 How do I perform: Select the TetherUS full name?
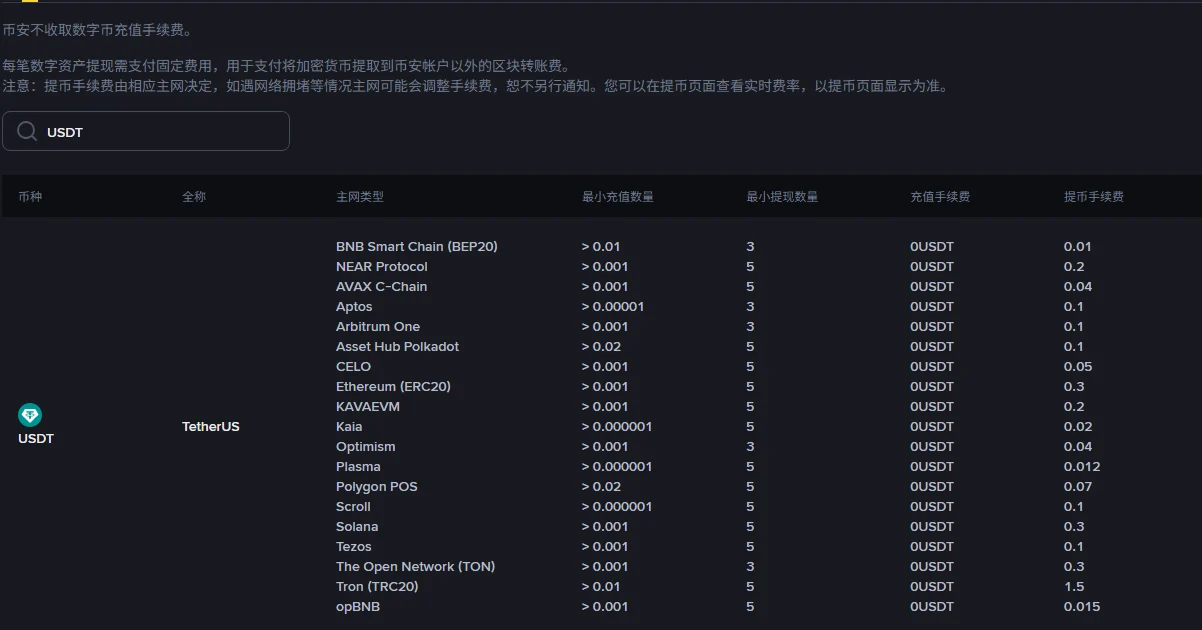click(x=211, y=427)
